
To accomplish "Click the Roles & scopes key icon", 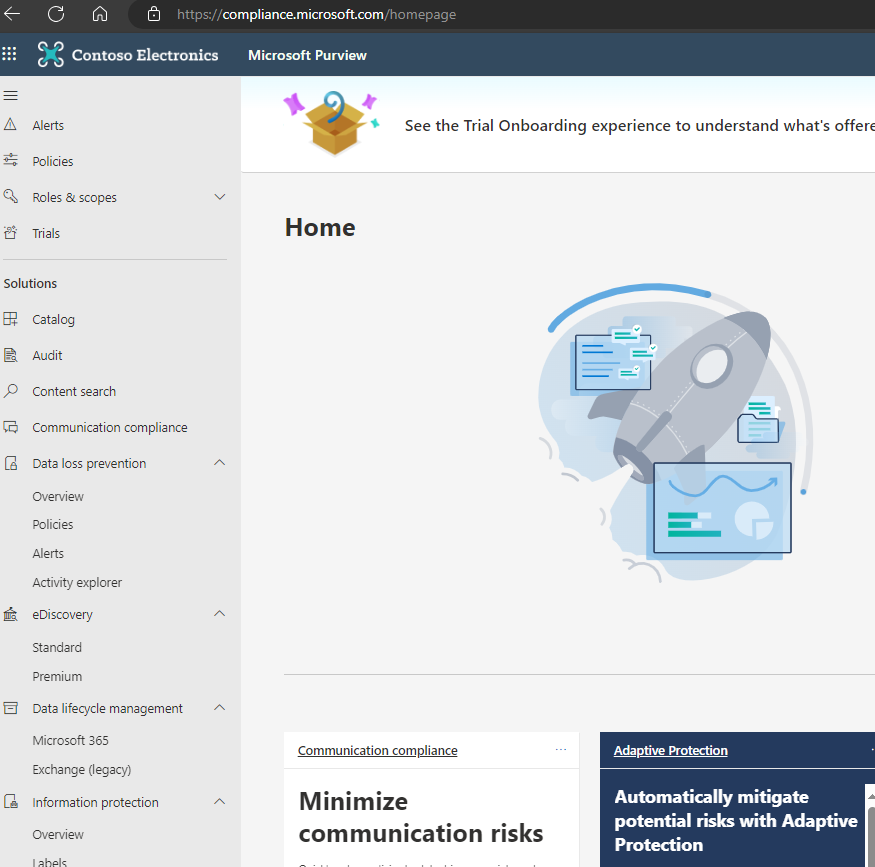I will pos(10,196).
